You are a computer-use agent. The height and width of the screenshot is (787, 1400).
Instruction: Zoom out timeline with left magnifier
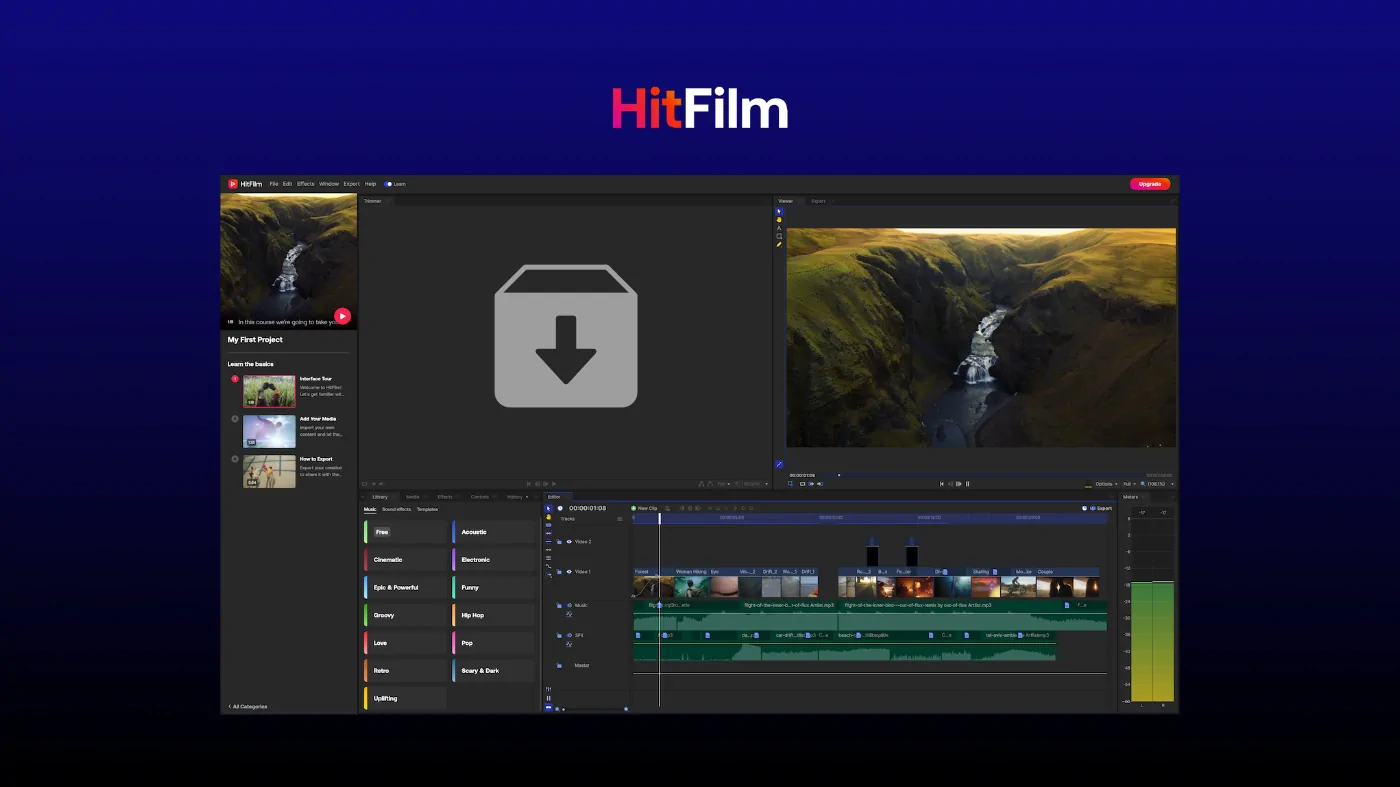point(557,709)
